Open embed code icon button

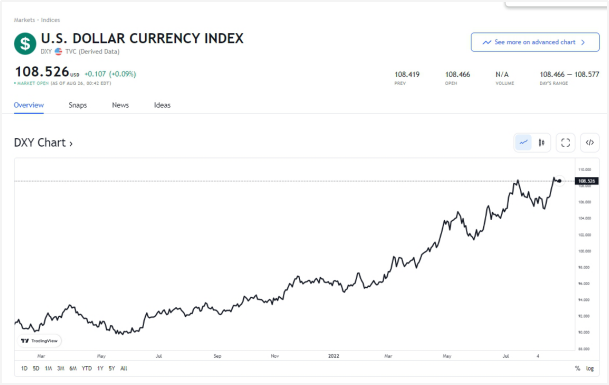click(x=590, y=143)
